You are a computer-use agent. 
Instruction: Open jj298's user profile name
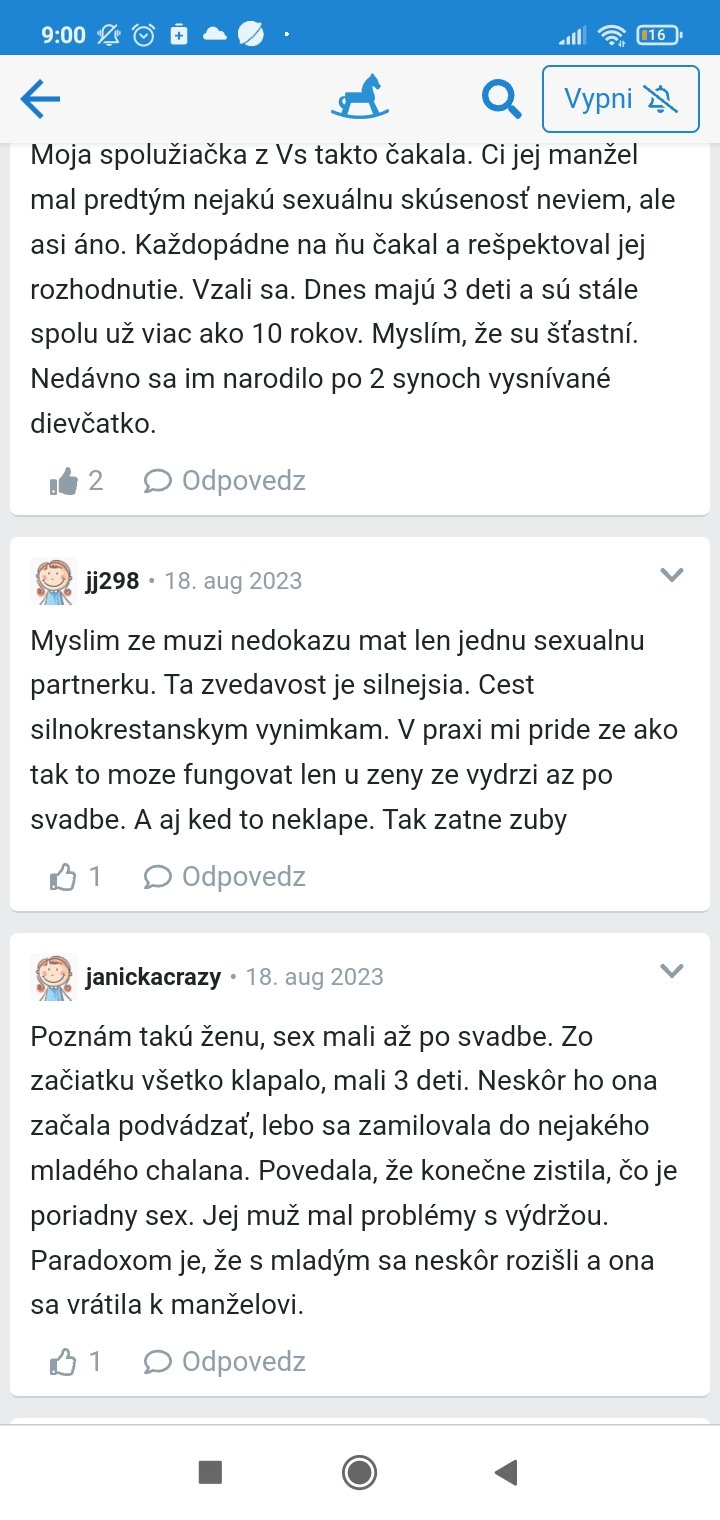[112, 581]
